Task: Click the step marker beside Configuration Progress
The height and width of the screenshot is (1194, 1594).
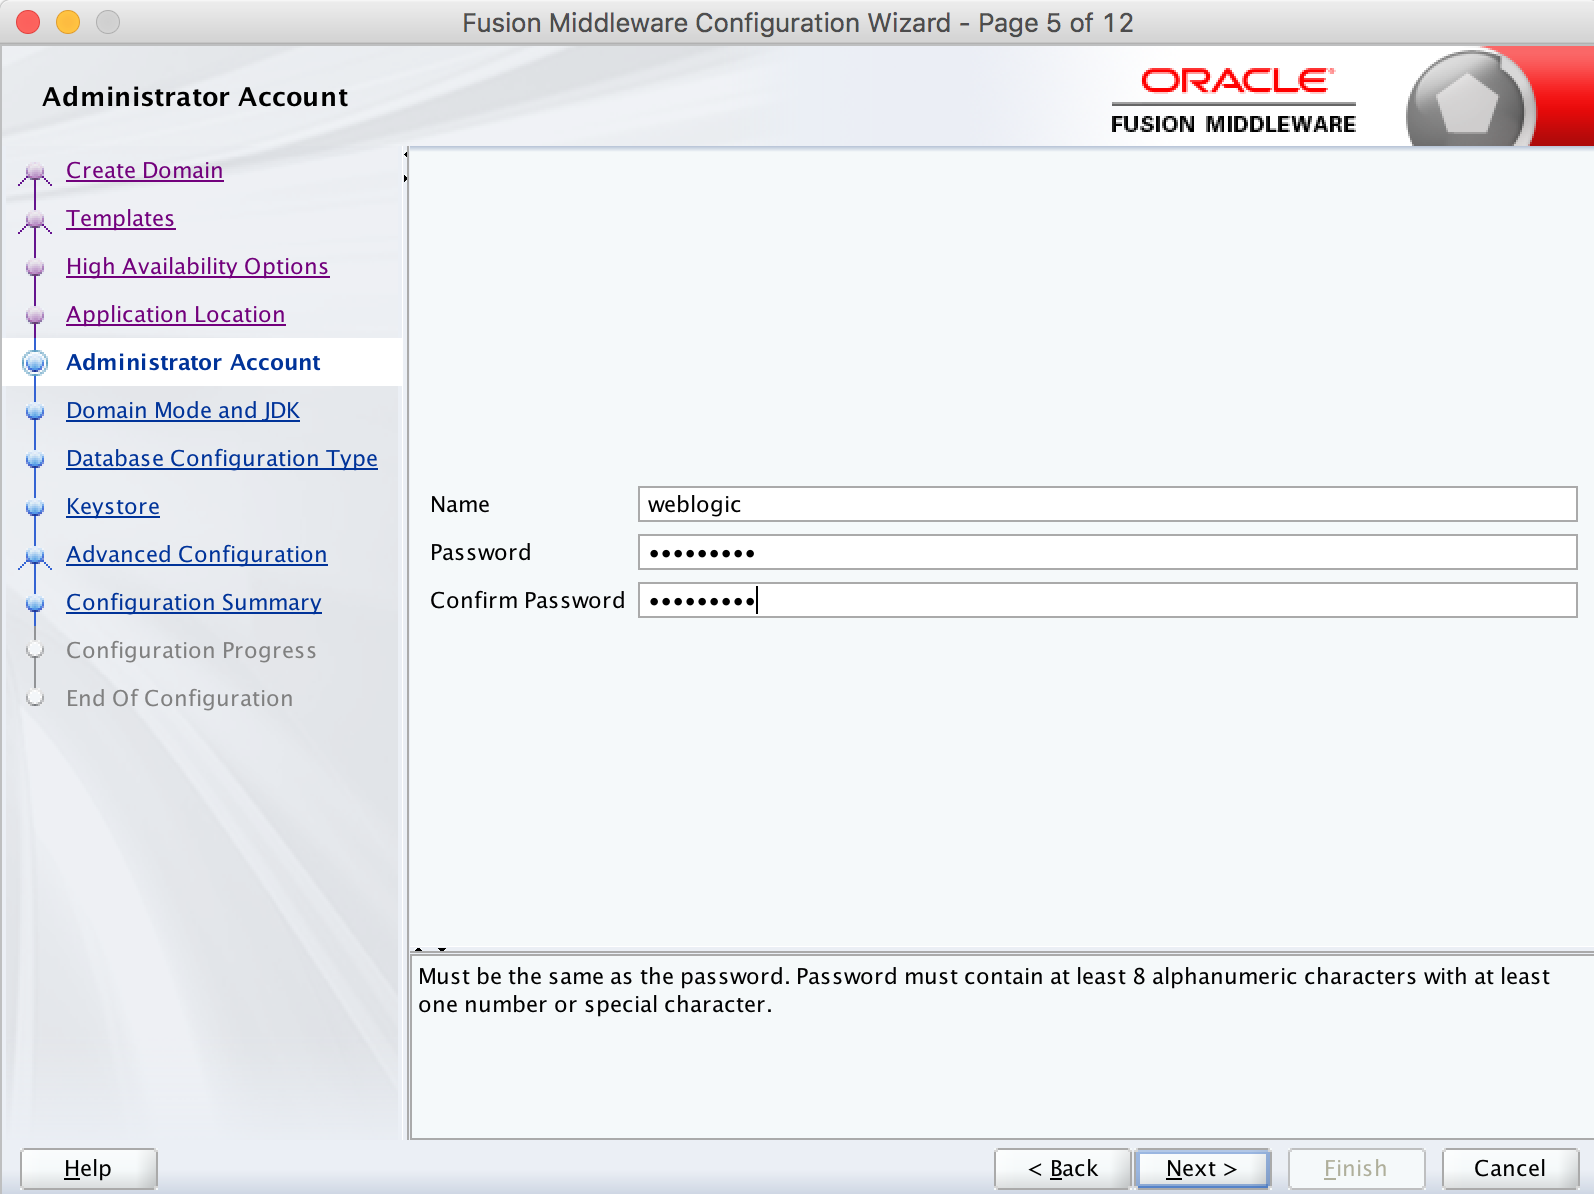Action: 35,650
